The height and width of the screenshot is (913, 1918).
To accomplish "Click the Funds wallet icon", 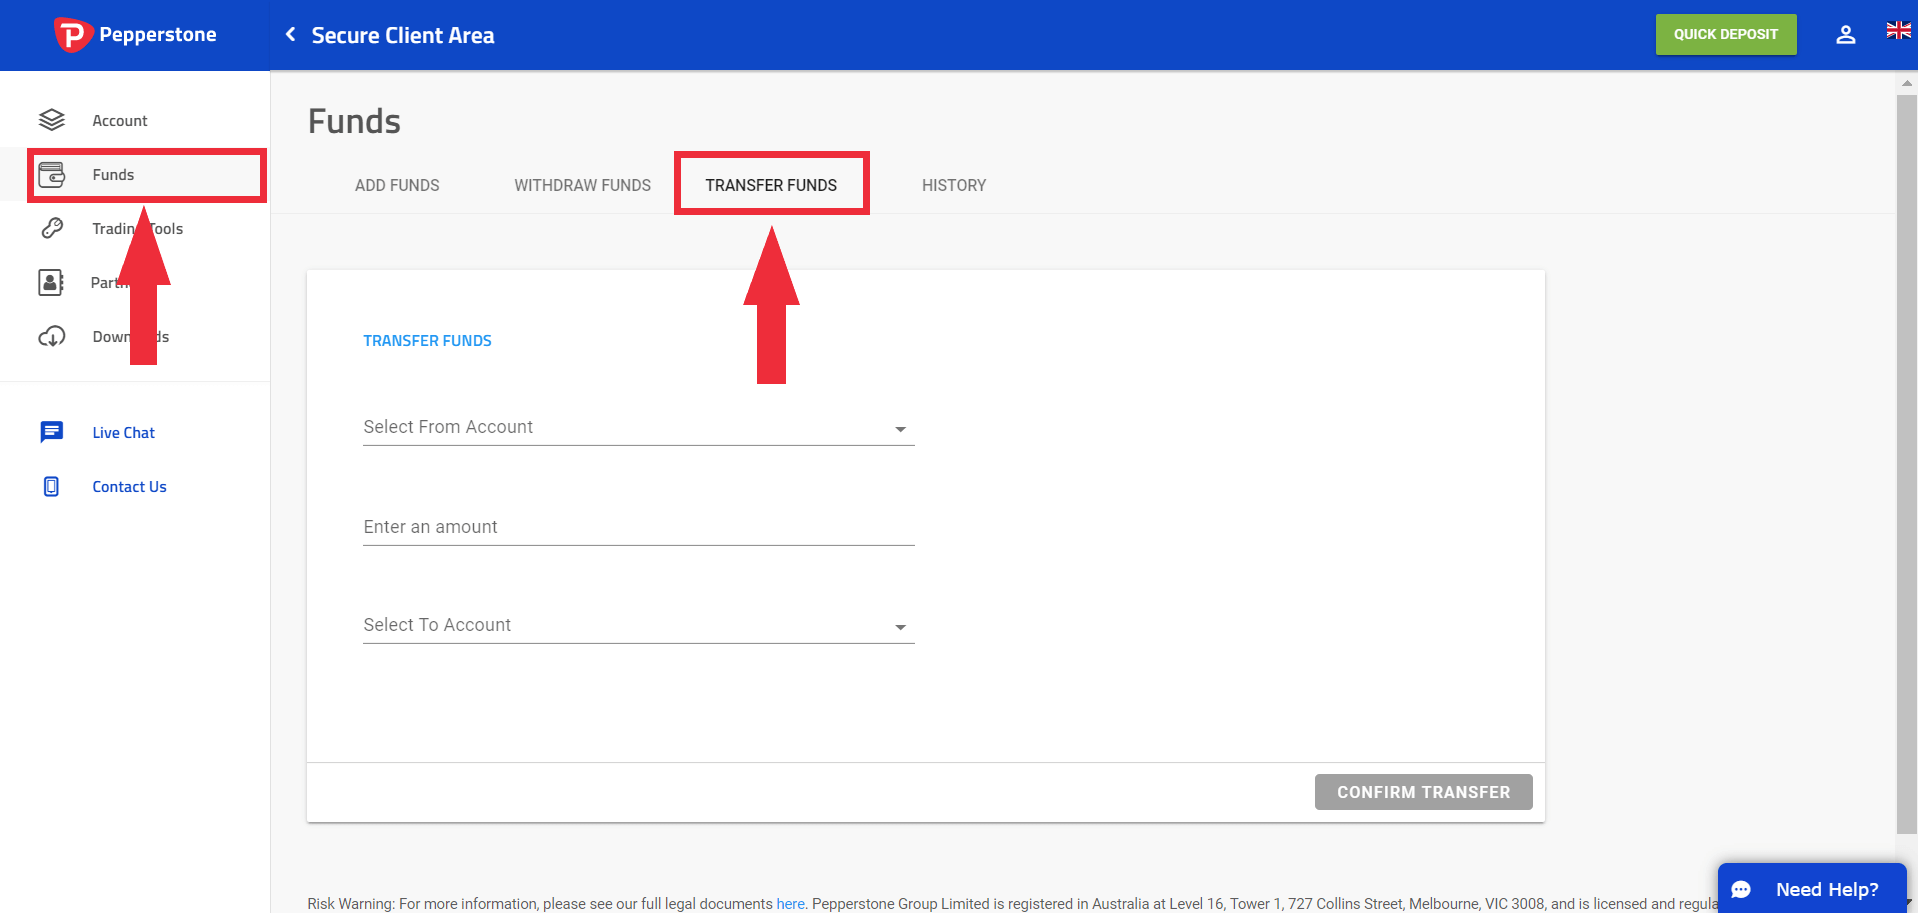I will (52, 175).
